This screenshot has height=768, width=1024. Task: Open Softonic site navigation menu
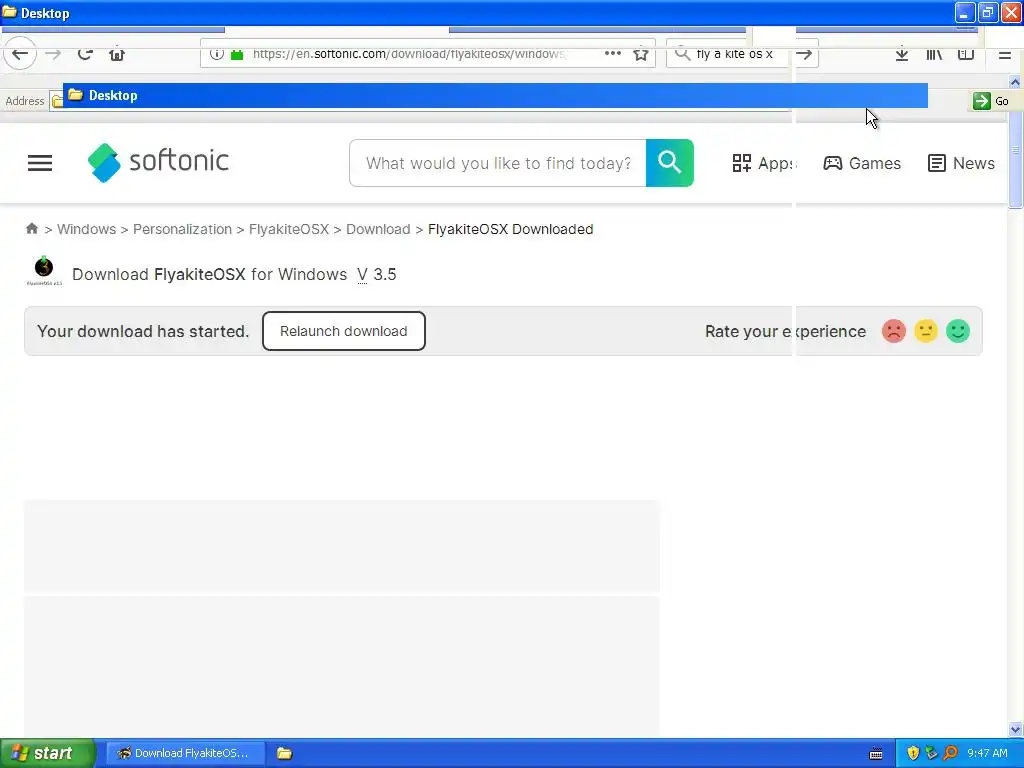click(40, 163)
